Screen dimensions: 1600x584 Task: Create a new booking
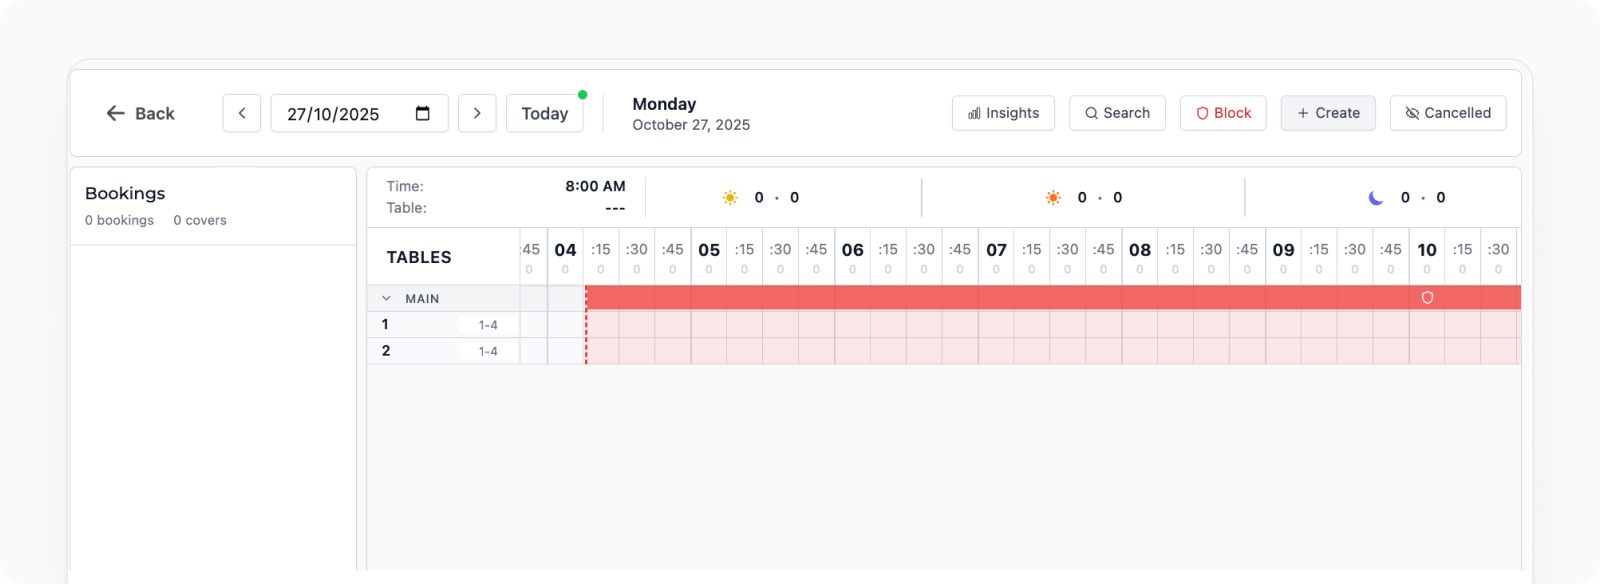(x=1328, y=113)
